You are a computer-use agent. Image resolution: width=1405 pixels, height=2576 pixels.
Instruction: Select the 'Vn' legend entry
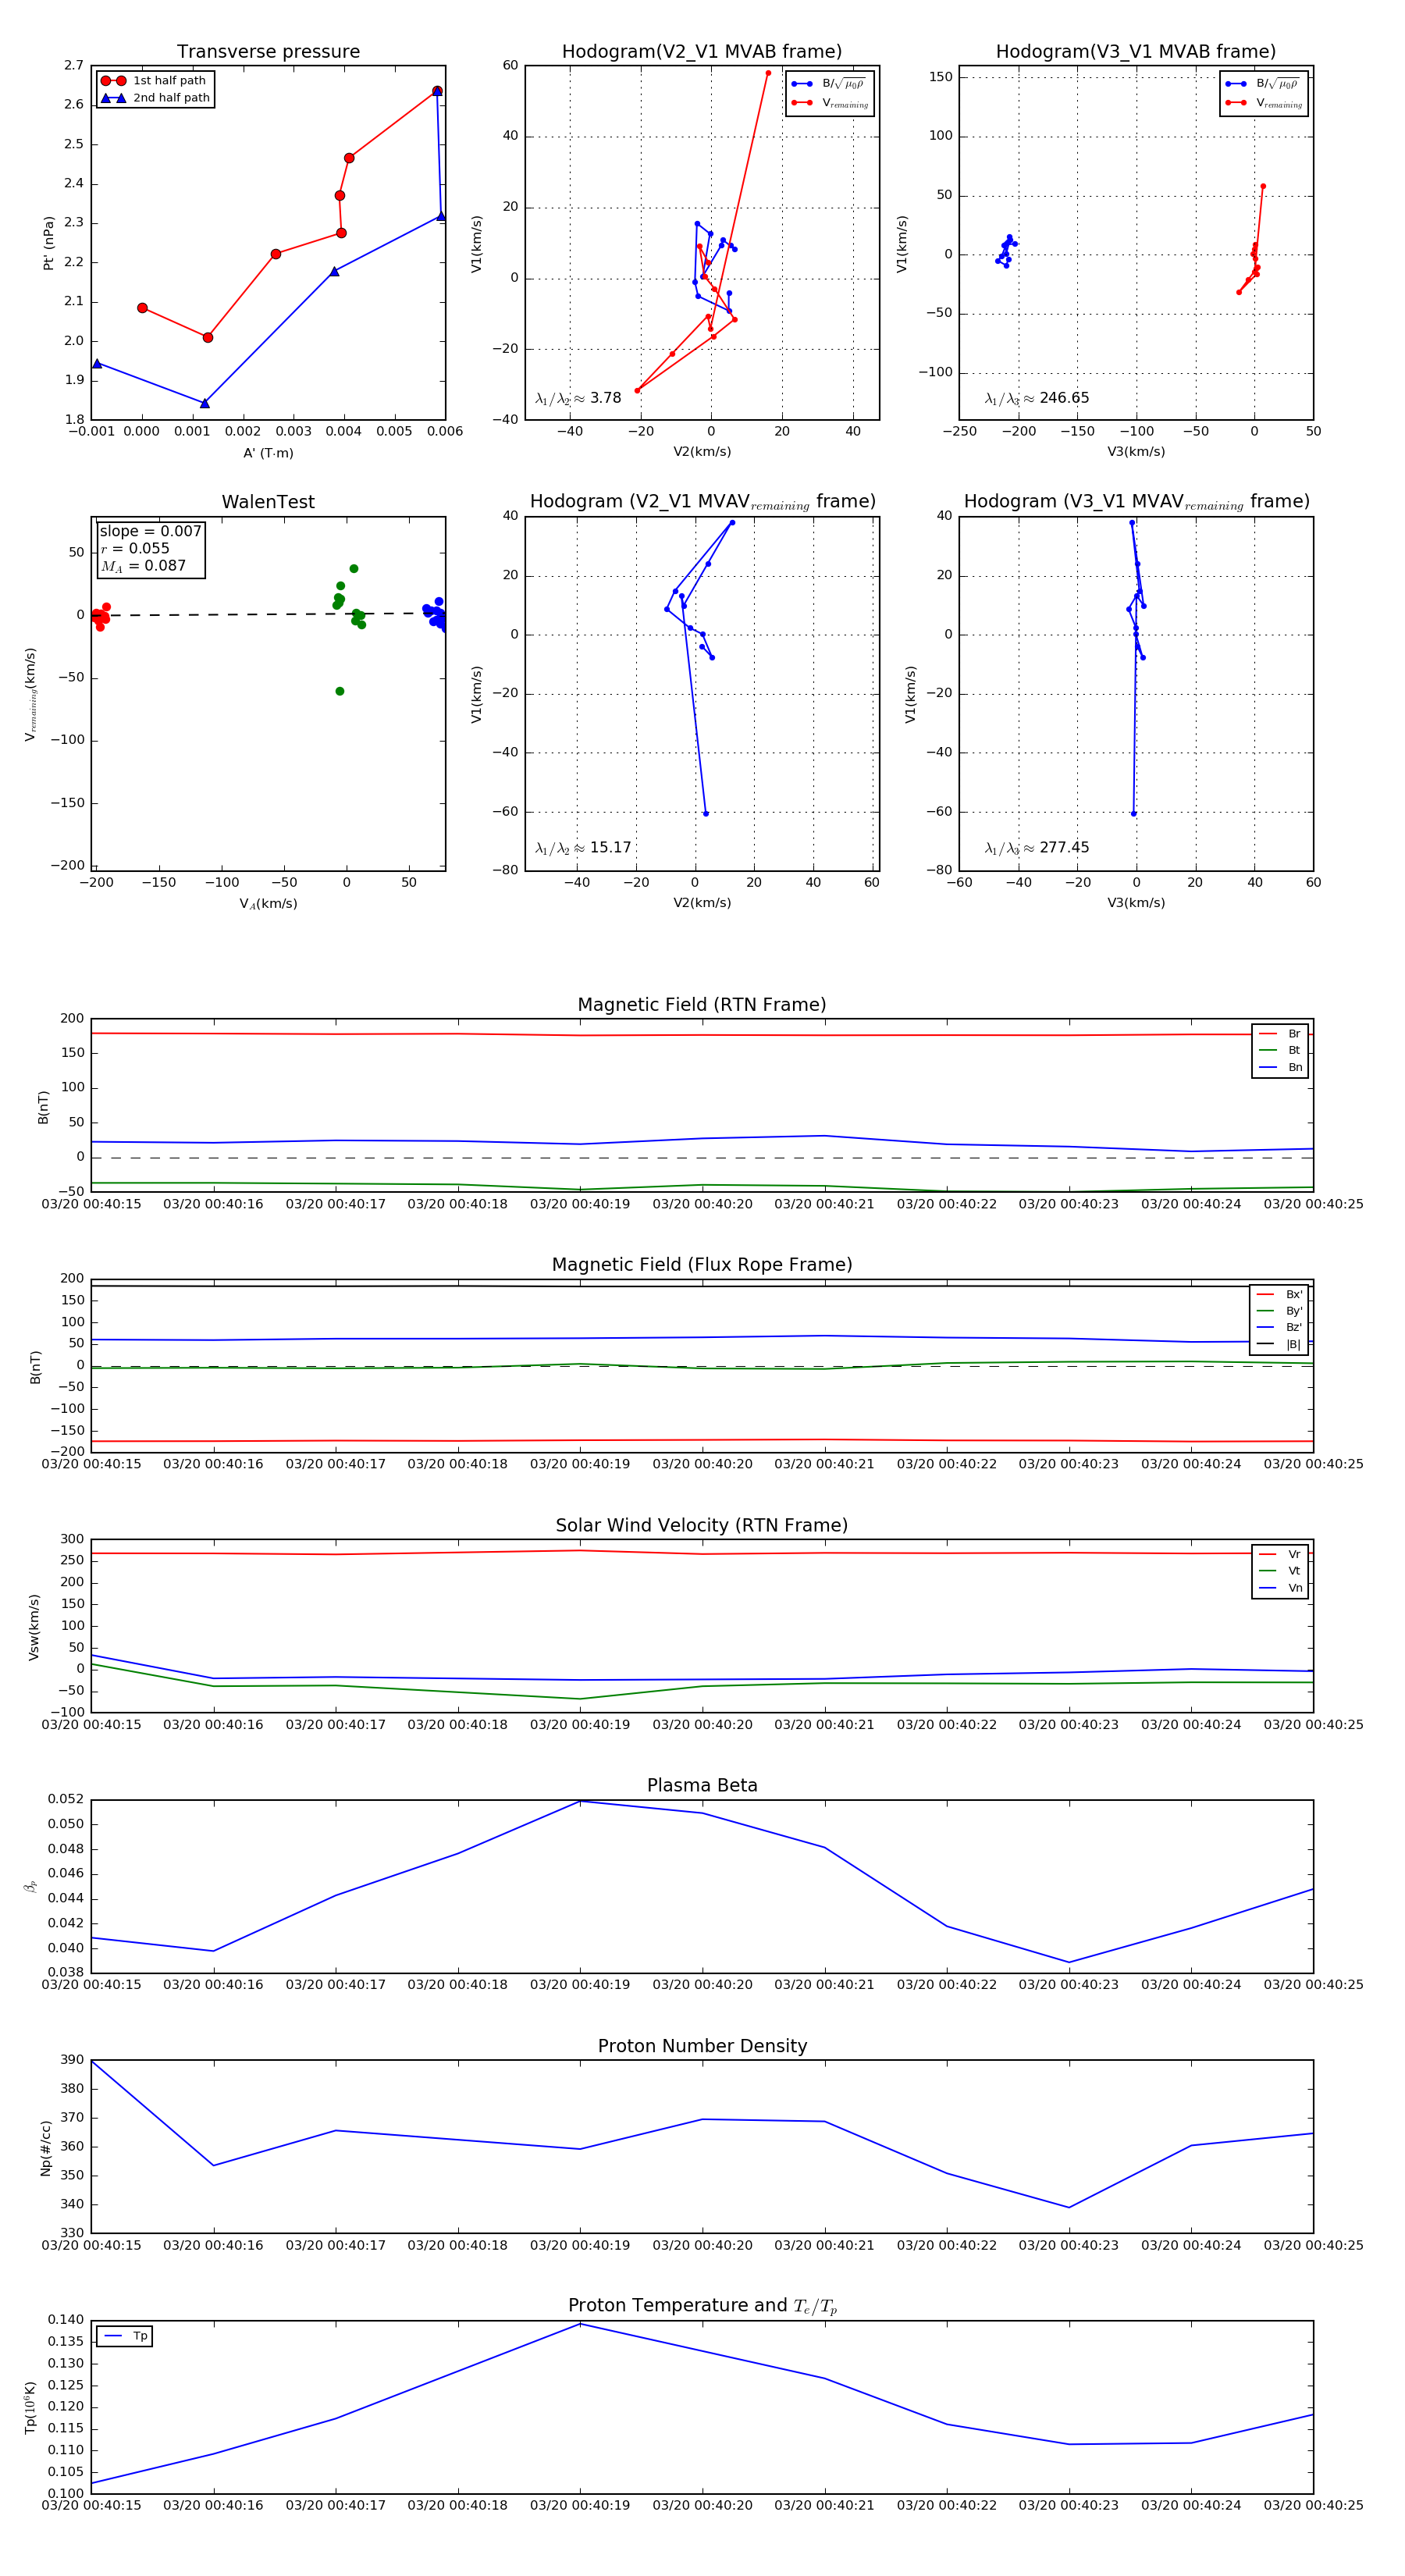coord(1280,1588)
